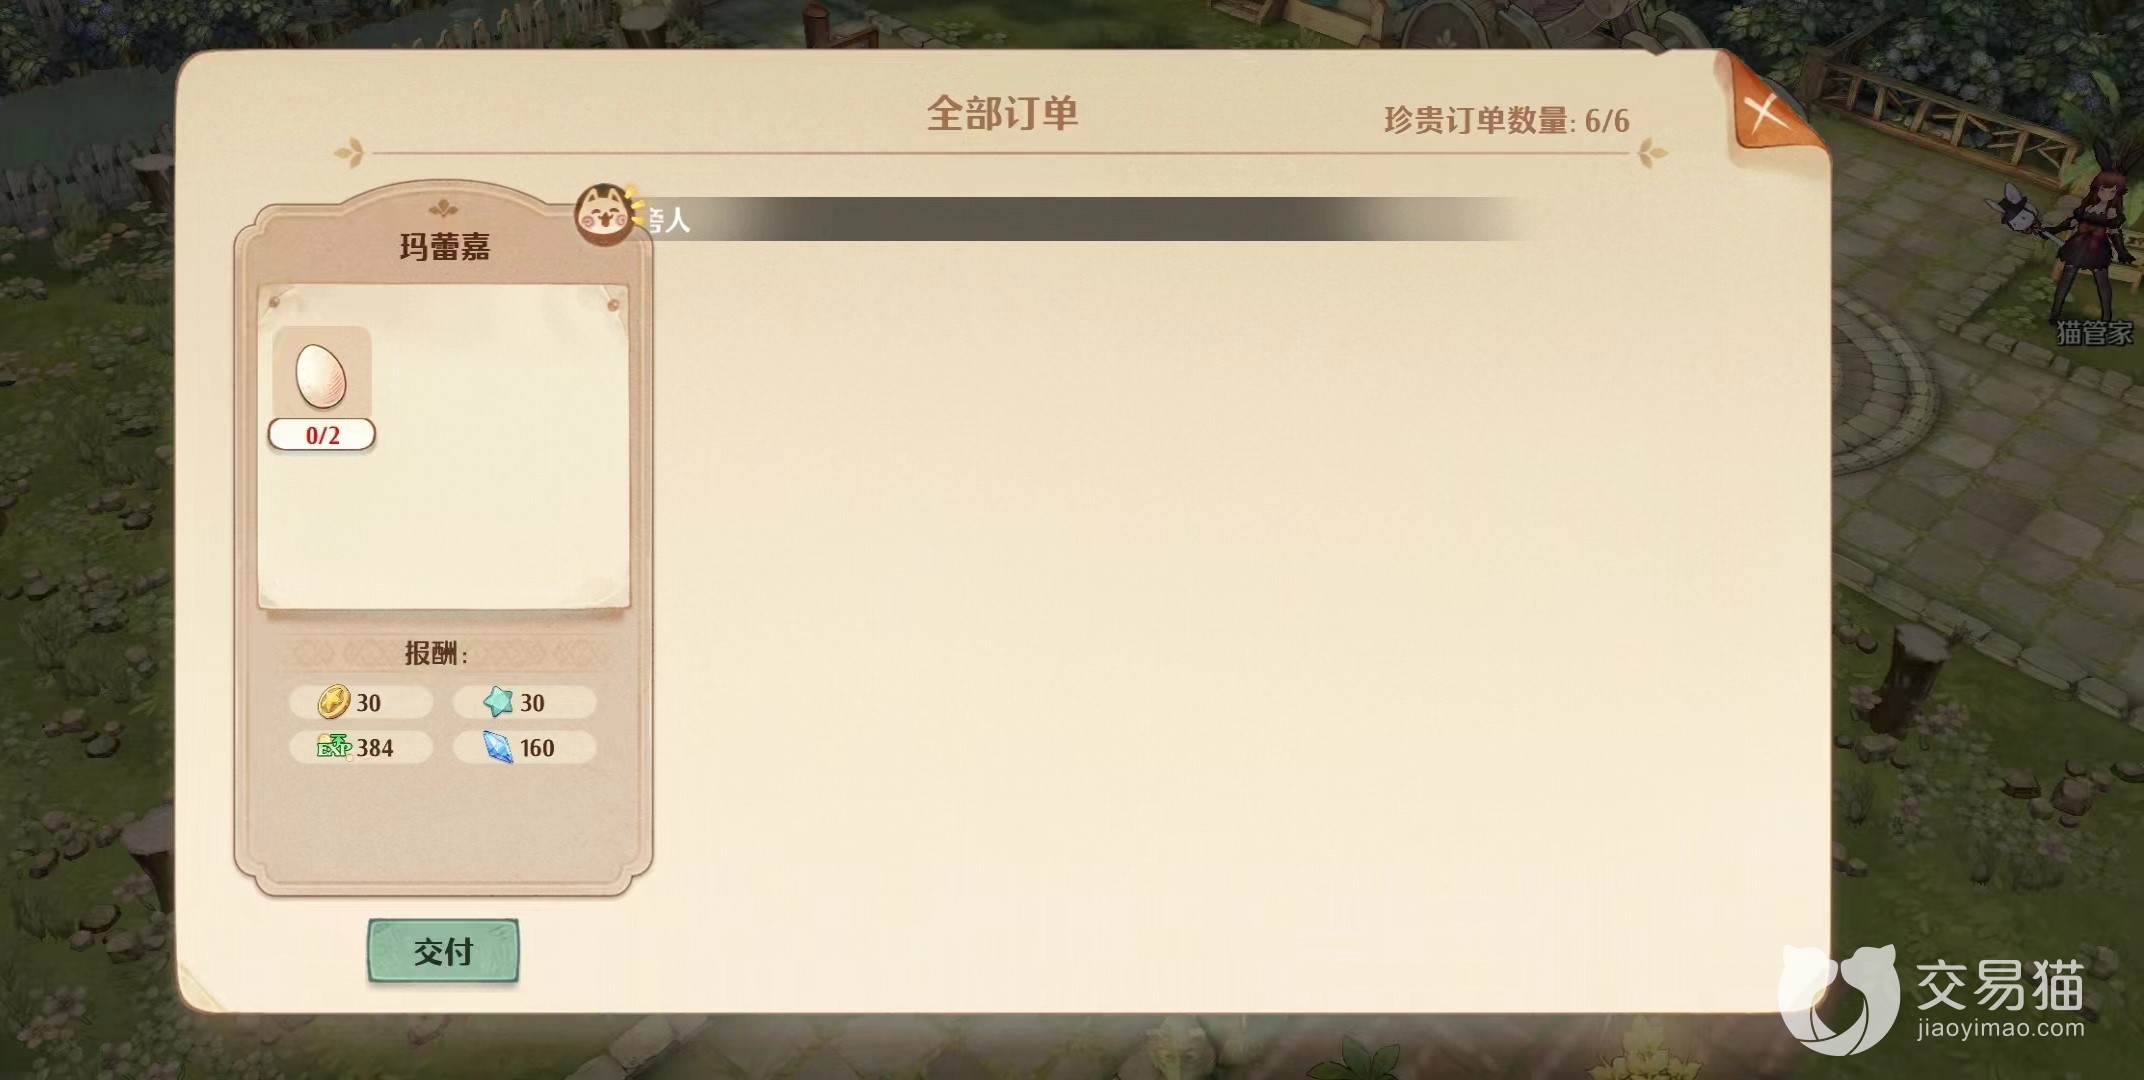
Task: Click the 报酬 reward section header
Action: click(436, 654)
